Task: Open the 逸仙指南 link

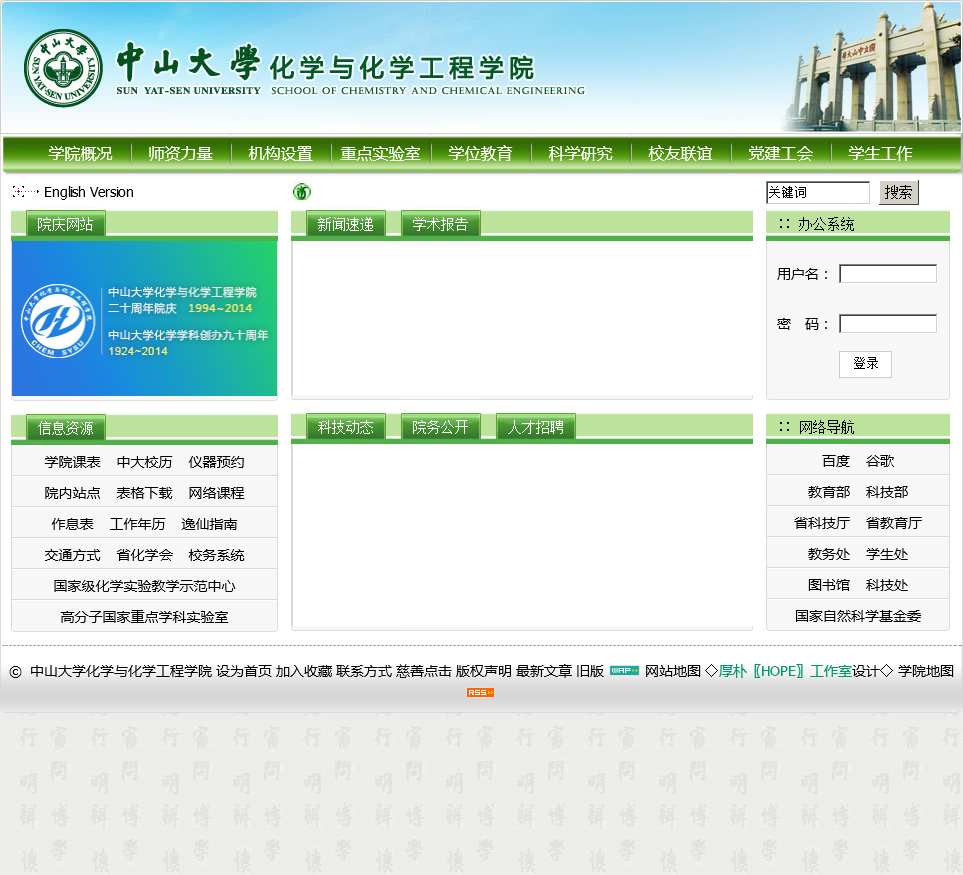Action: [209, 524]
